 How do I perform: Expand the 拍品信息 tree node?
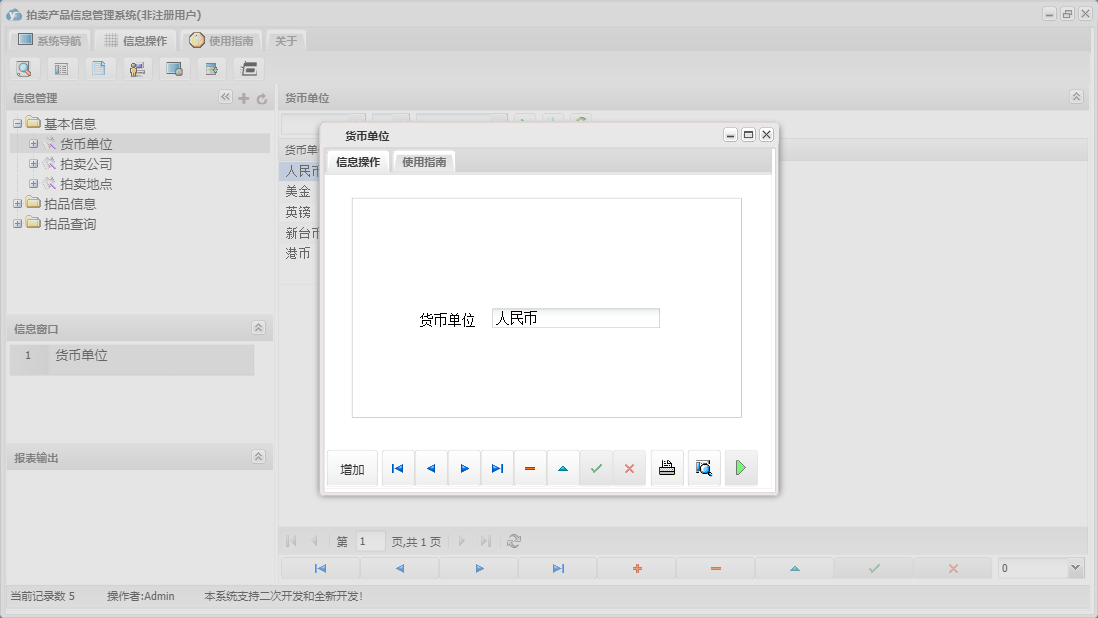pyautogui.click(x=17, y=202)
